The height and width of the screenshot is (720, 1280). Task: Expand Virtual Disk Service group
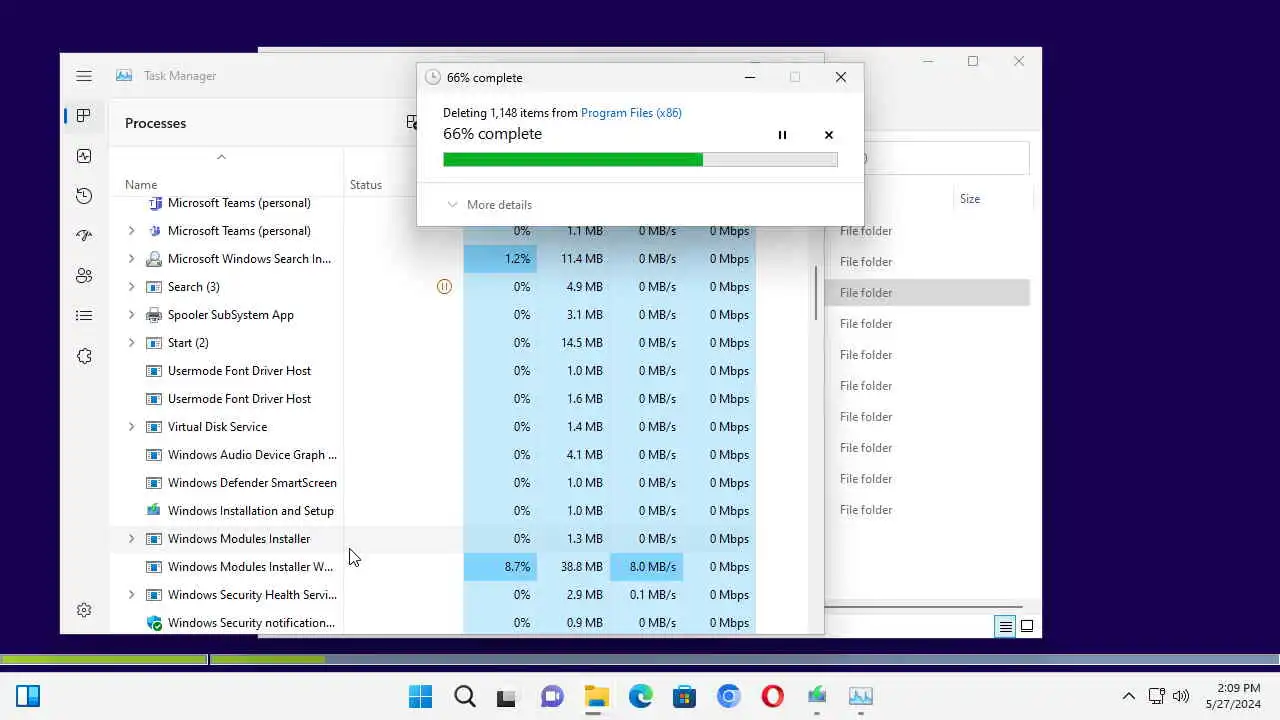click(131, 427)
